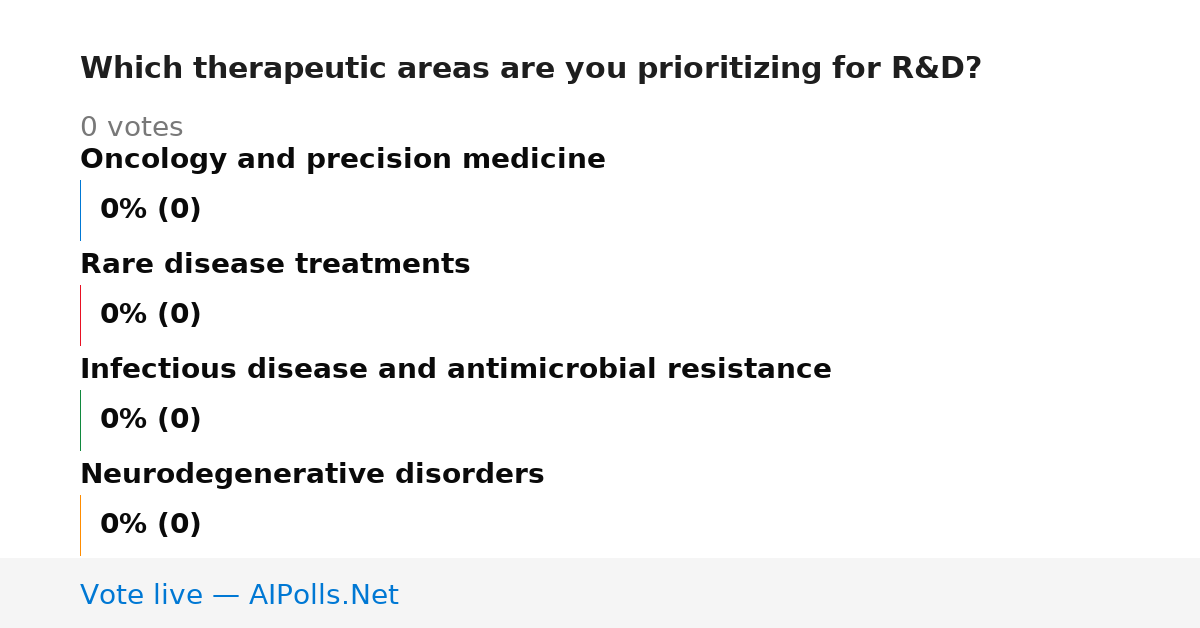This screenshot has height=628, width=1200.
Task: Click the green bar under Infectious disease
Action: (x=80, y=420)
